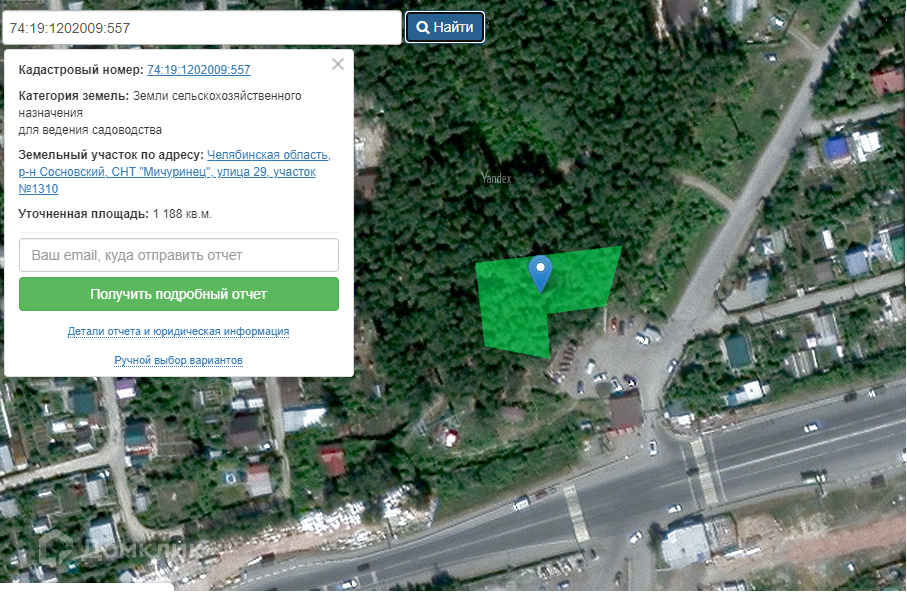This screenshot has width=907, height=592.
Task: Click the teal-roofed building east of intersection
Action: (738, 350)
